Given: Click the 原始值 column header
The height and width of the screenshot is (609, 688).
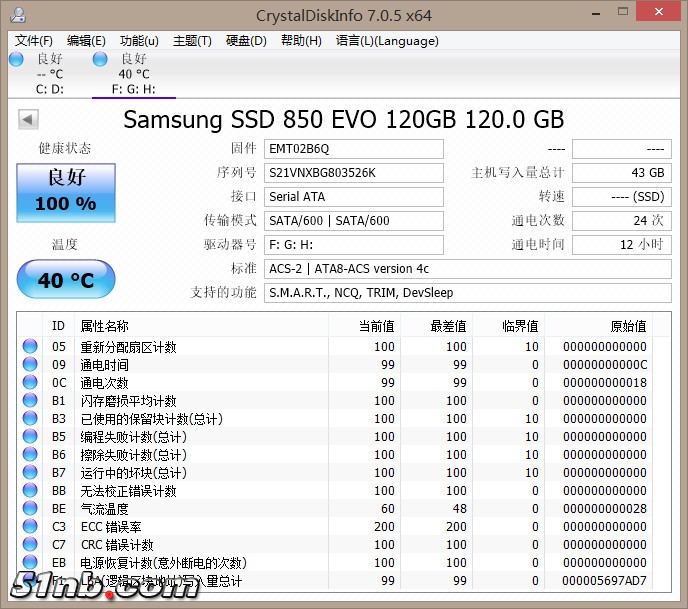Looking at the screenshot, I should pos(627,326).
